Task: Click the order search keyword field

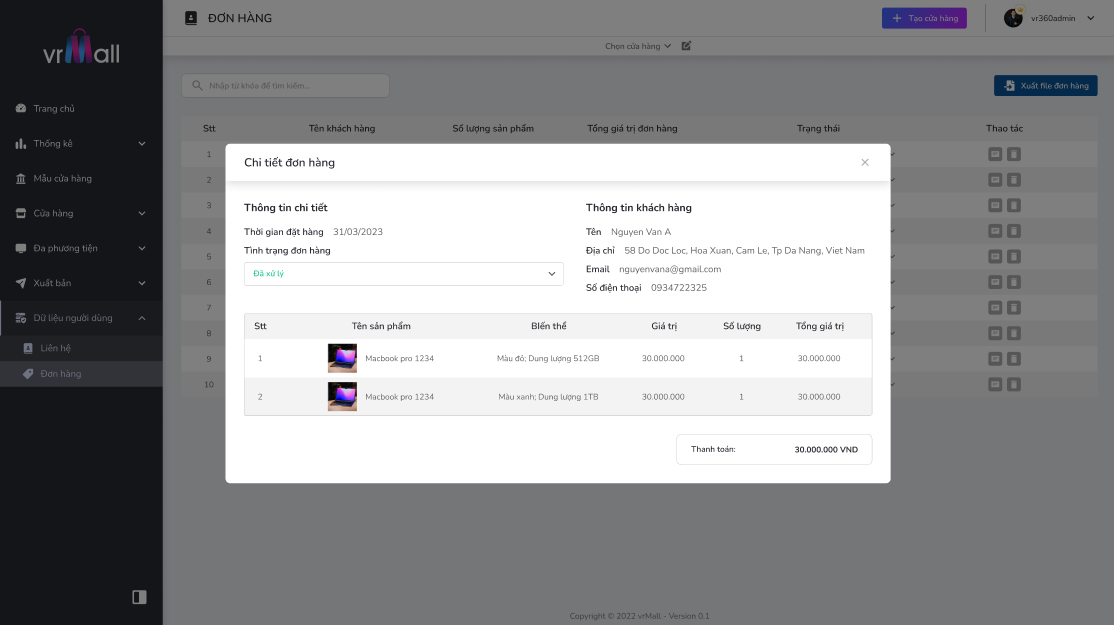Action: pyautogui.click(x=285, y=85)
